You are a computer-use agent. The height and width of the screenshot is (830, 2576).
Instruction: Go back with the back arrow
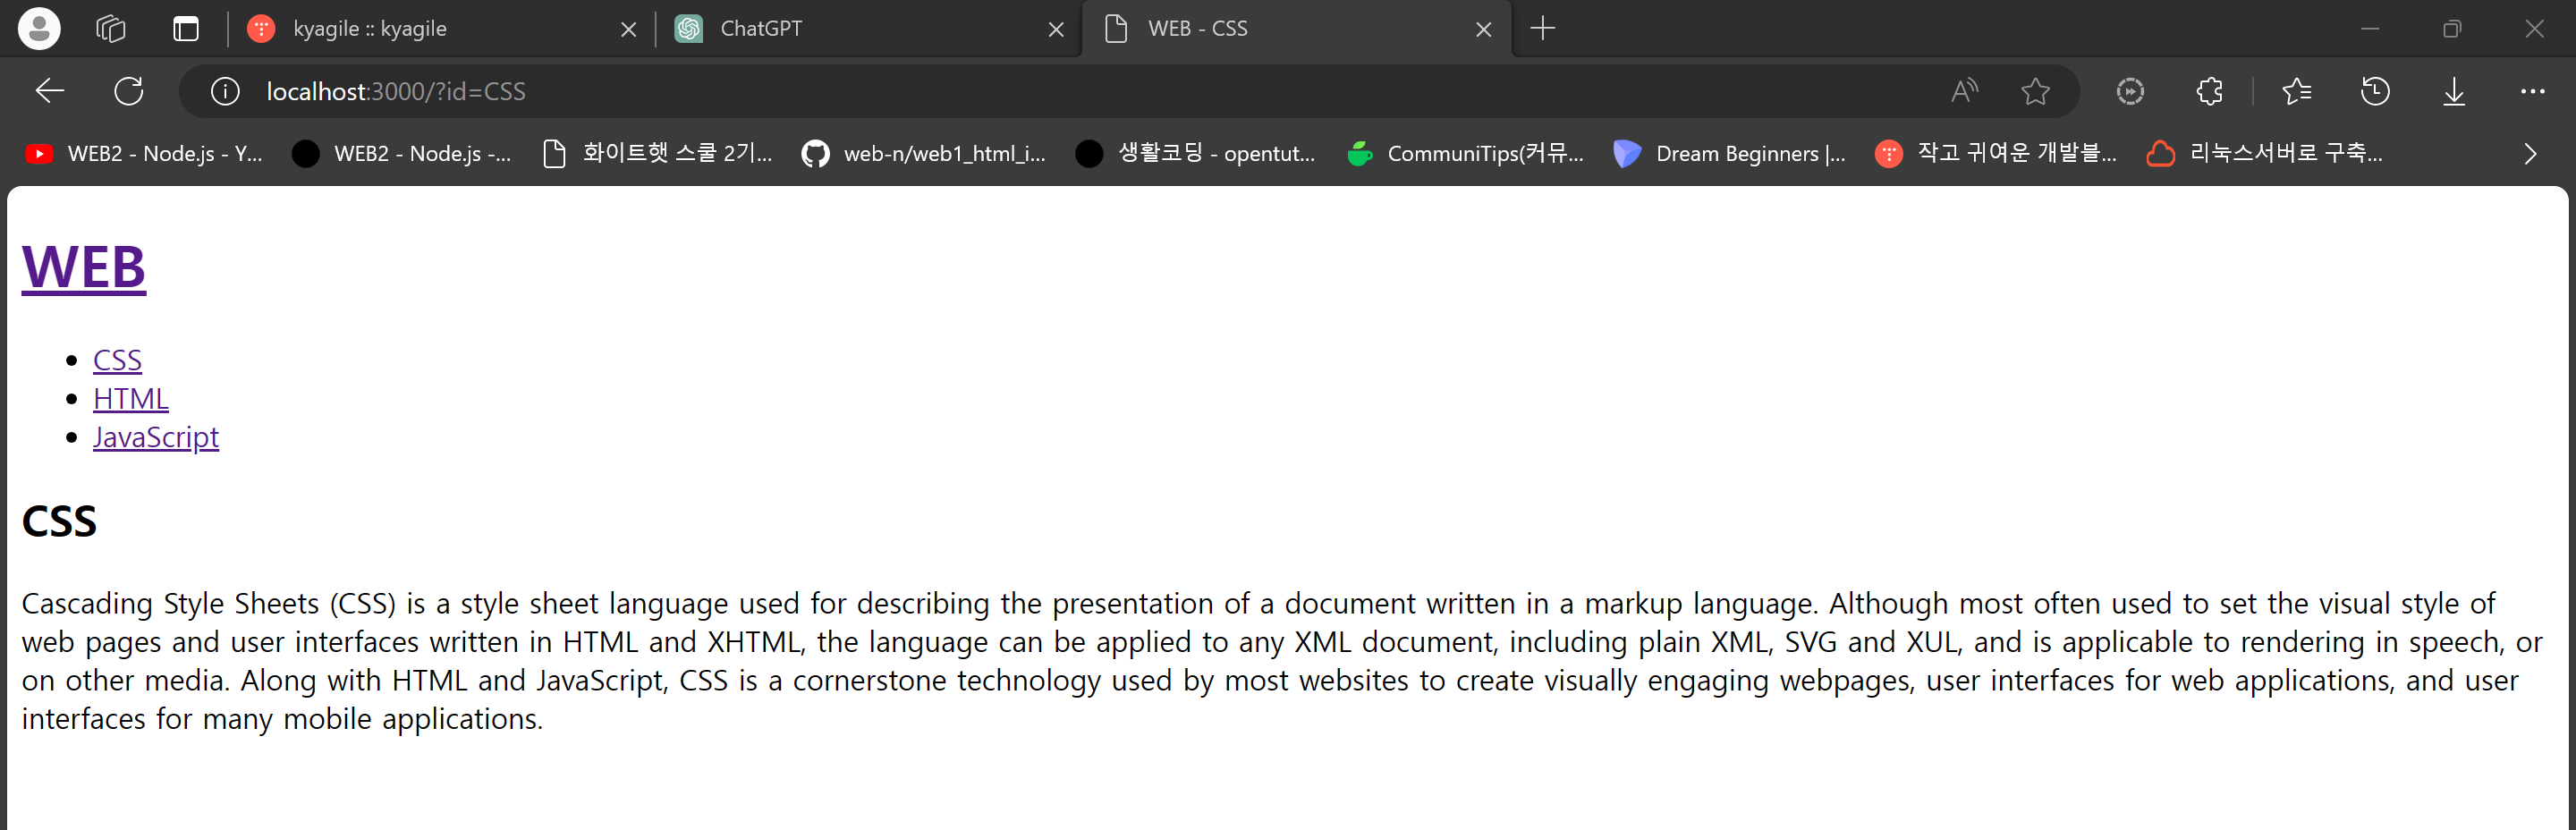(49, 92)
